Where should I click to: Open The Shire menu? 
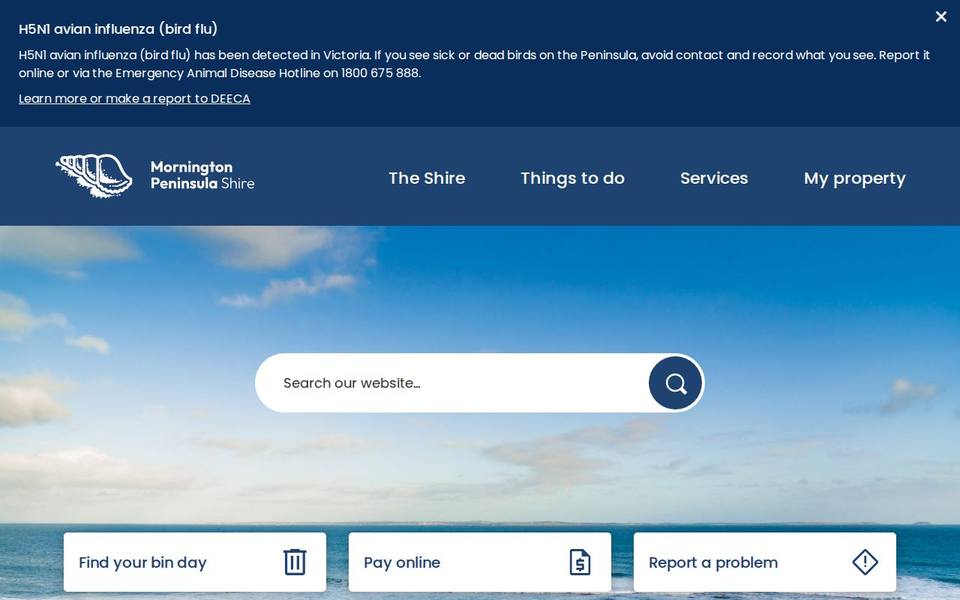pos(427,178)
